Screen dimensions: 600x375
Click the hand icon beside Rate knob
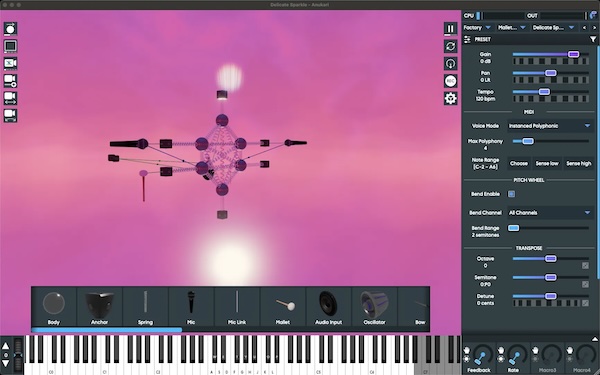(x=501, y=350)
